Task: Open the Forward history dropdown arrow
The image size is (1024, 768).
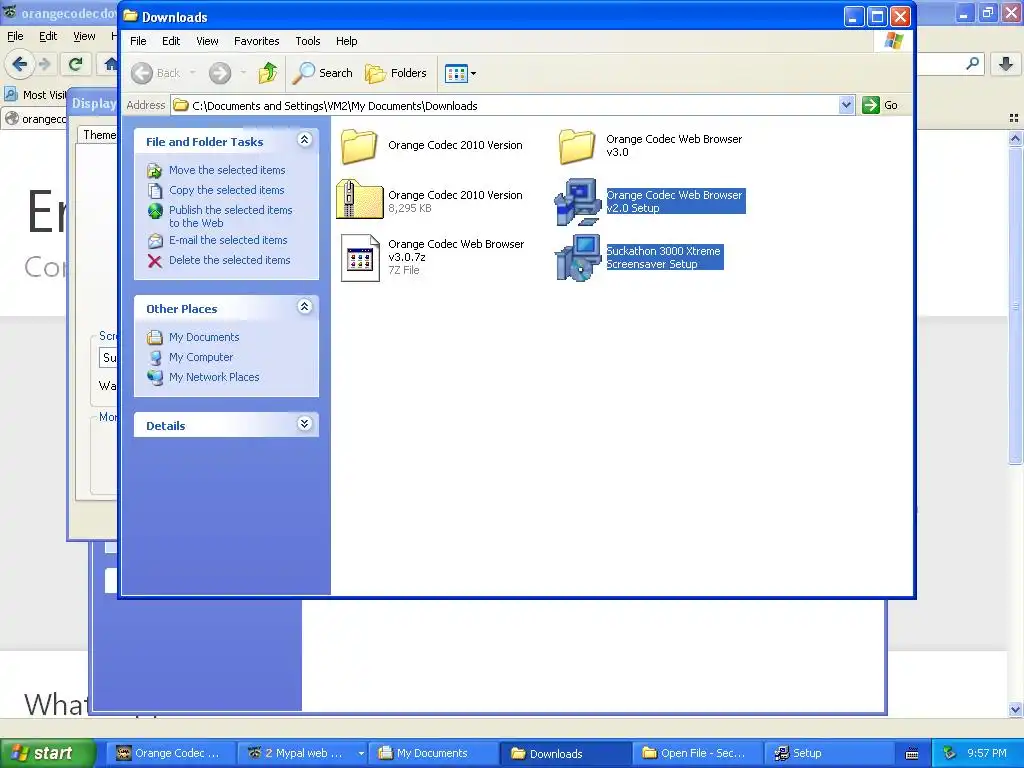Action: click(x=243, y=73)
